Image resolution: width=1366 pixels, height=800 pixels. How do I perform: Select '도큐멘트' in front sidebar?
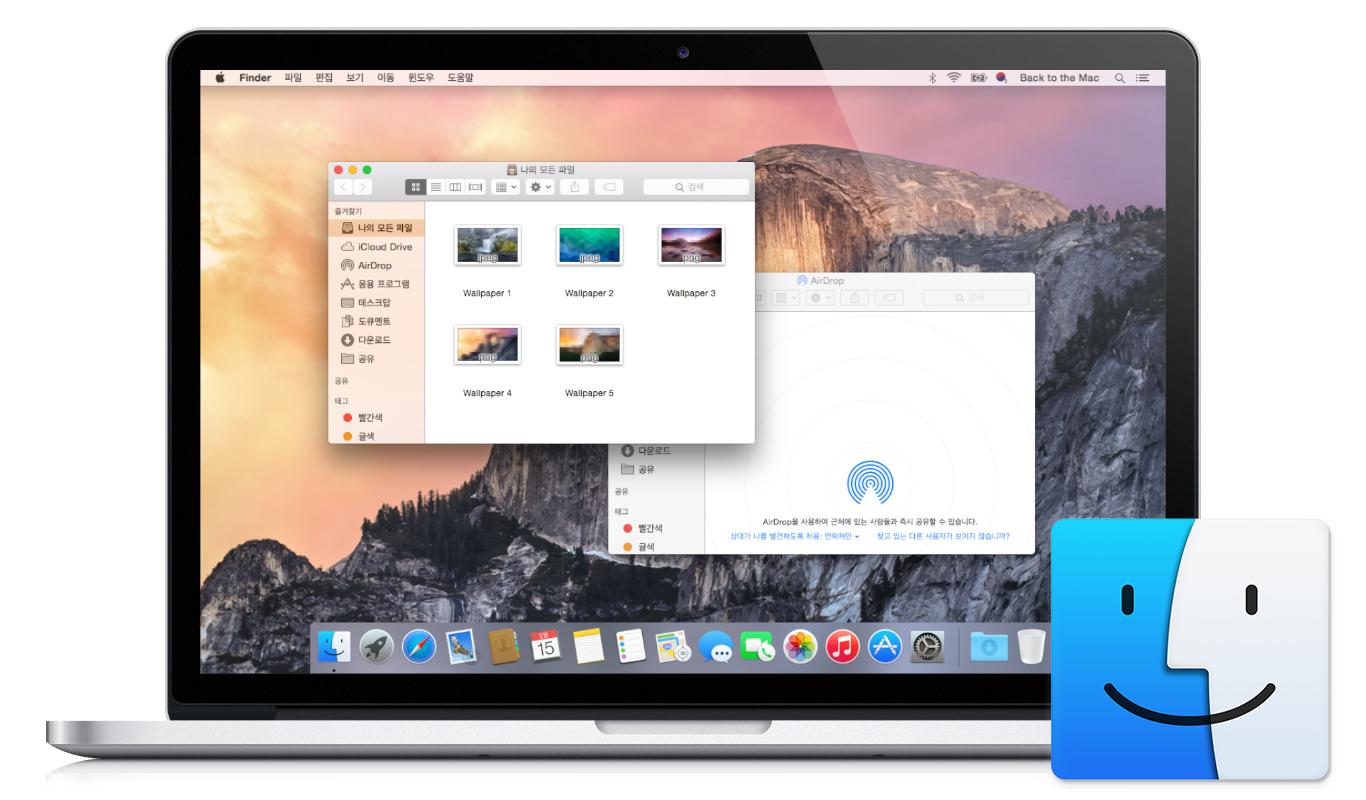(x=377, y=322)
